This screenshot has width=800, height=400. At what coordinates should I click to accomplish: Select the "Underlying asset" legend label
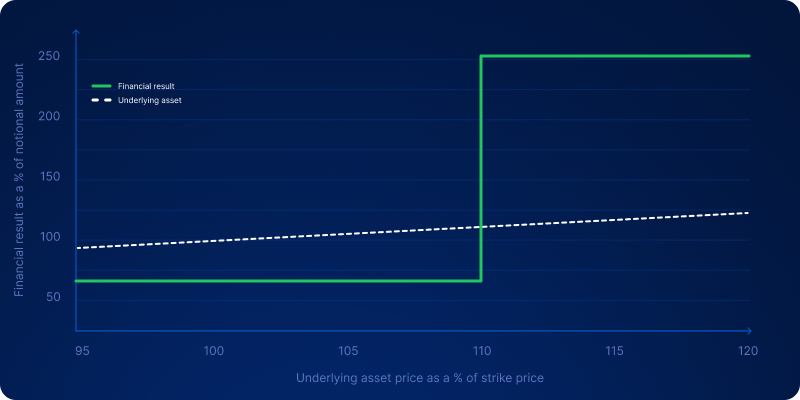tap(150, 101)
